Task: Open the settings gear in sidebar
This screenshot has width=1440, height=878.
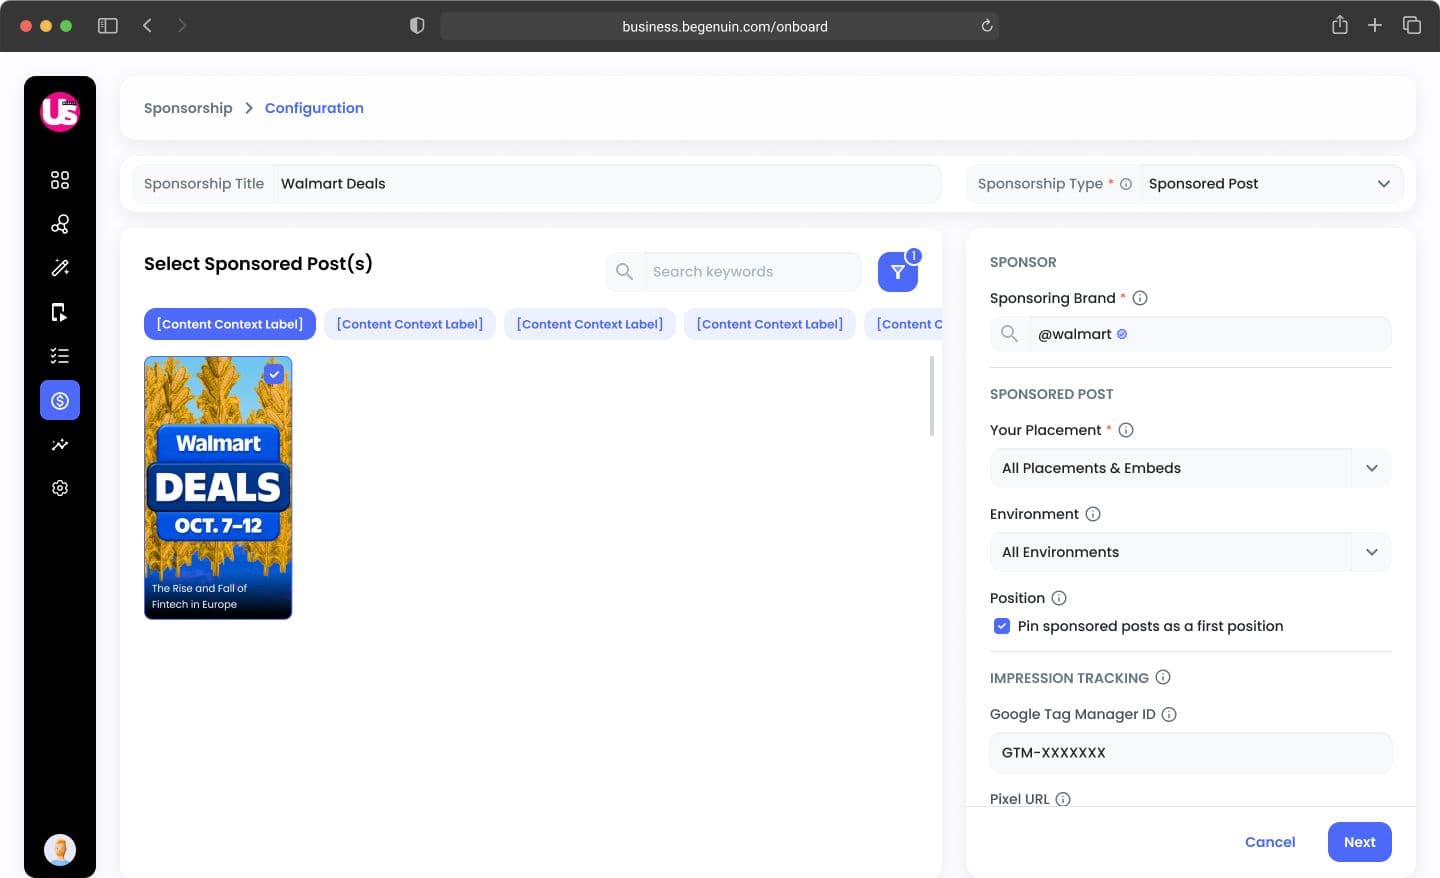Action: [x=60, y=488]
